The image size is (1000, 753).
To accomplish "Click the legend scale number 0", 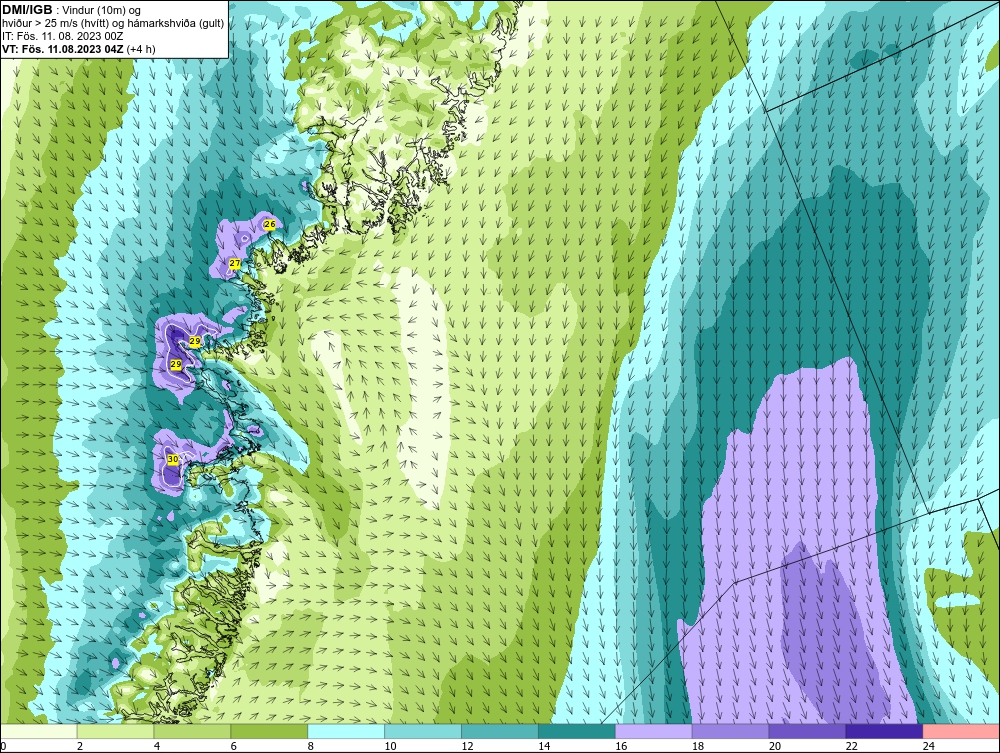I will pyautogui.click(x=4, y=746).
